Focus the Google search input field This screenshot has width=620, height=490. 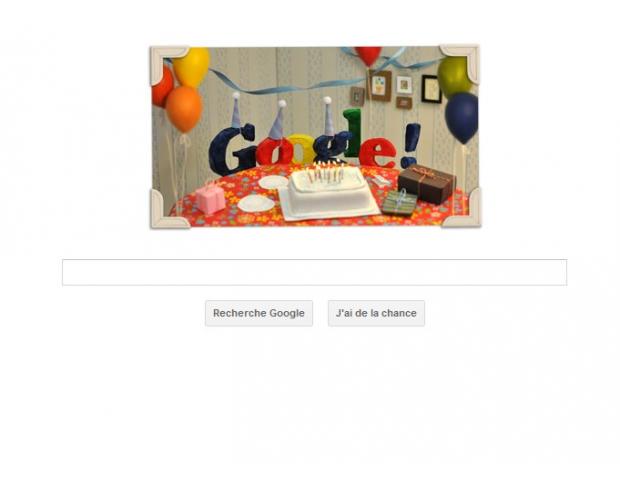coord(314,272)
